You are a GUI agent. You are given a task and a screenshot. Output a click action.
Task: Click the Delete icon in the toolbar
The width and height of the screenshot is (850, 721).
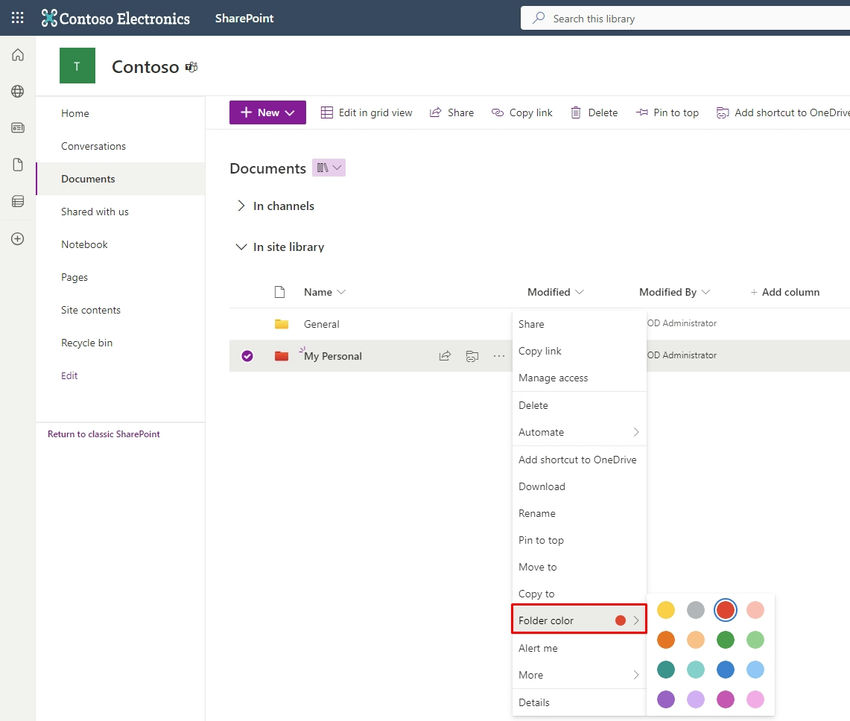[594, 112]
